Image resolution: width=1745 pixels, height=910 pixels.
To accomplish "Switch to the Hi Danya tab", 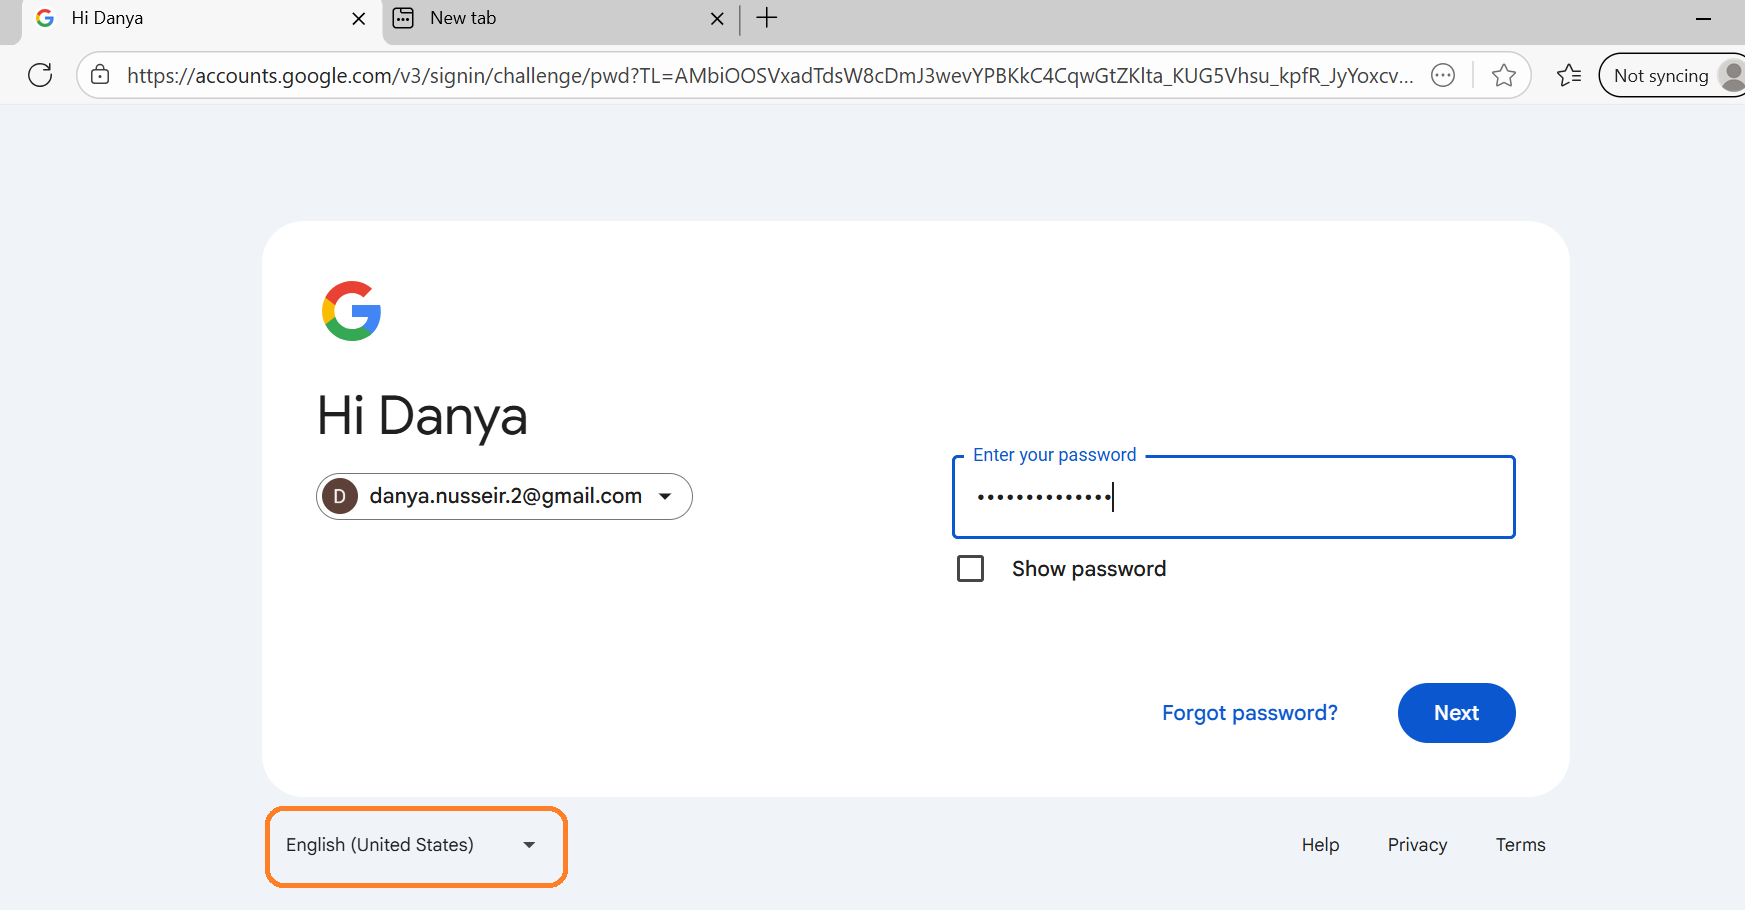I will click(x=202, y=19).
